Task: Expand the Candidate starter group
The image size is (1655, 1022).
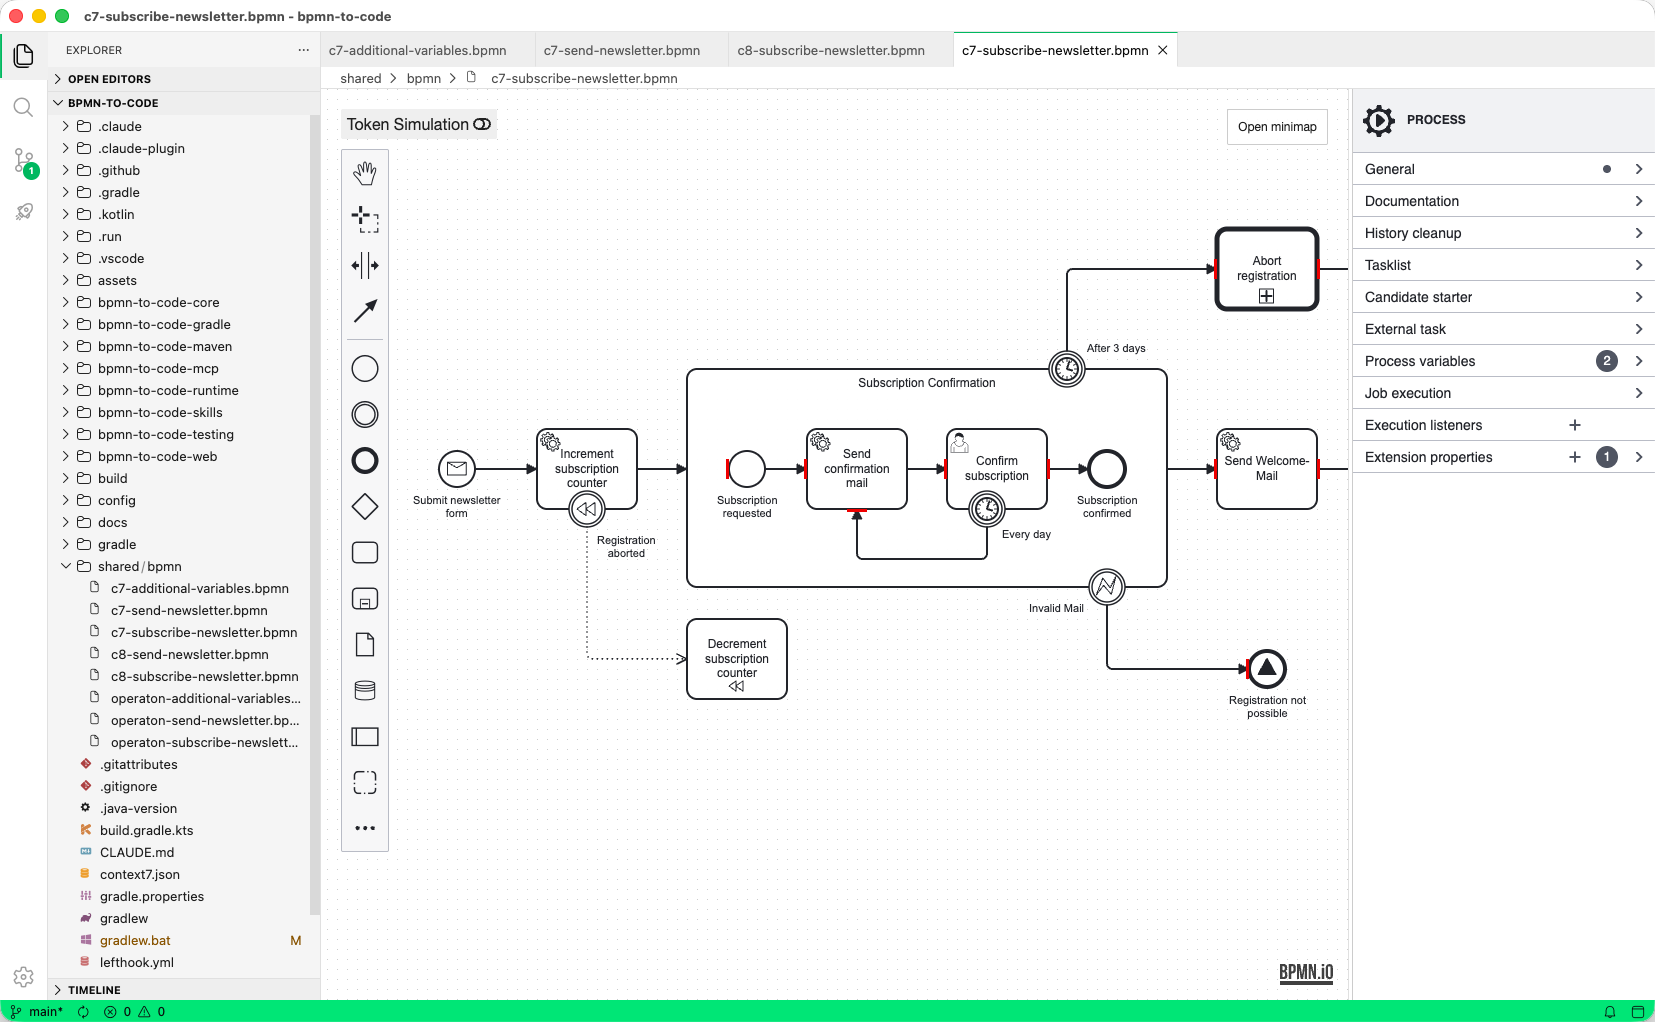Action: point(1504,297)
